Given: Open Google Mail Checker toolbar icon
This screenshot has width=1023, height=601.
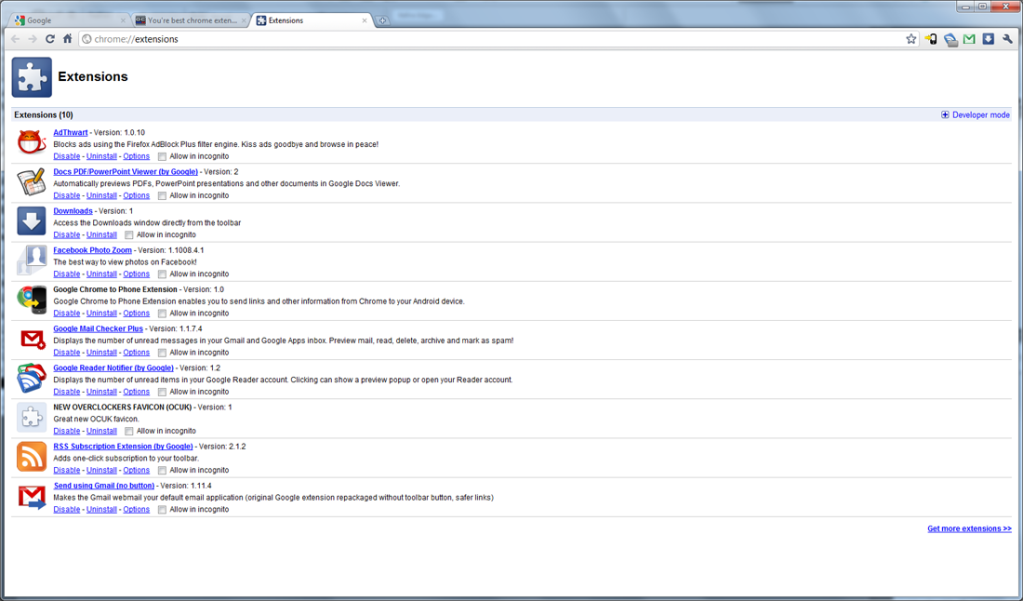Looking at the screenshot, I should tap(970, 39).
